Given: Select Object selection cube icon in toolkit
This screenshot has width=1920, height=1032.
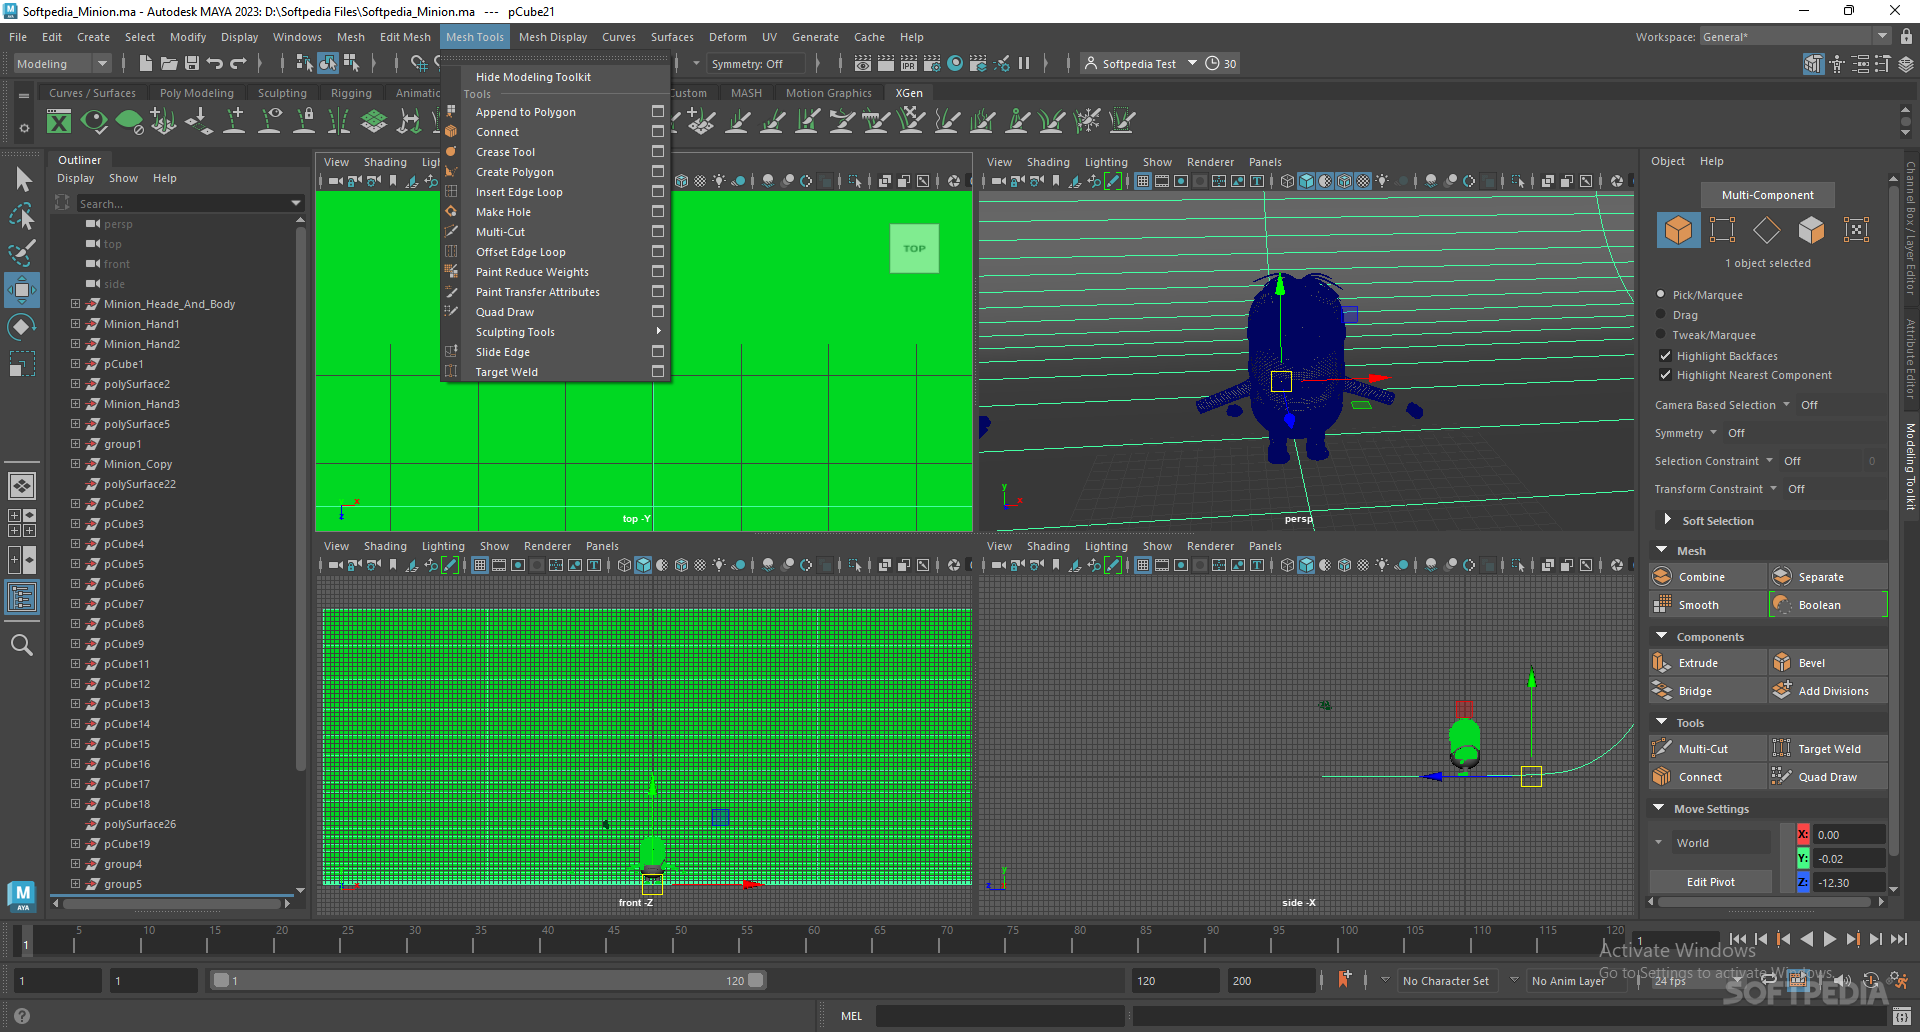Looking at the screenshot, I should [x=1678, y=230].
